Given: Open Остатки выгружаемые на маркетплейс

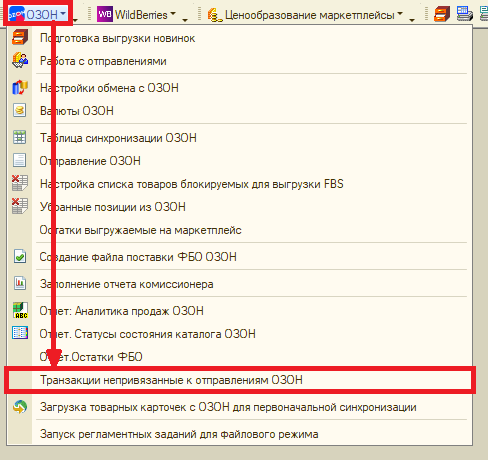Looking at the screenshot, I should click(140, 230).
